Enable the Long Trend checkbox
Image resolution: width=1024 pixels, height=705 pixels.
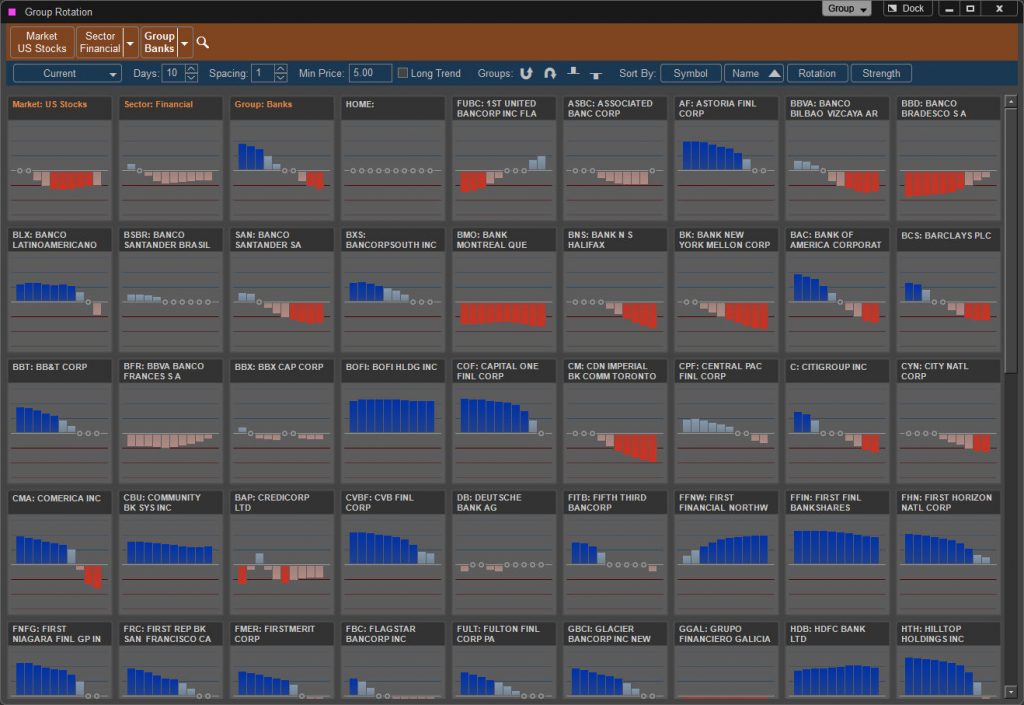pos(403,73)
